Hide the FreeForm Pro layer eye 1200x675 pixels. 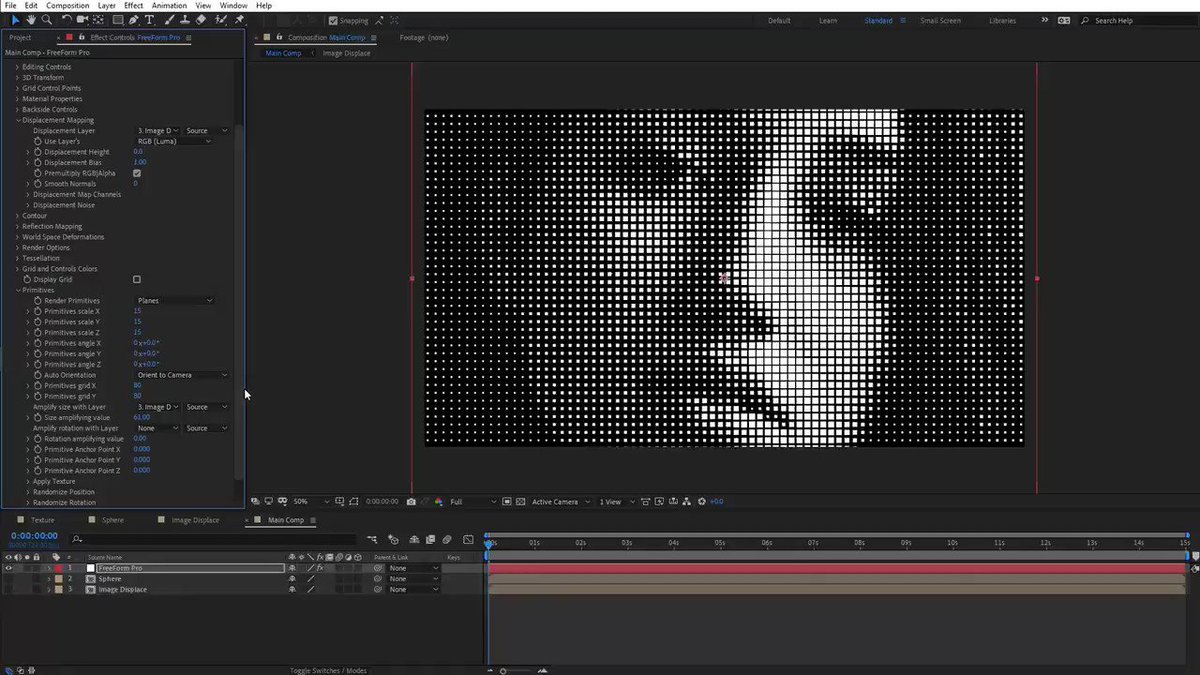9,568
